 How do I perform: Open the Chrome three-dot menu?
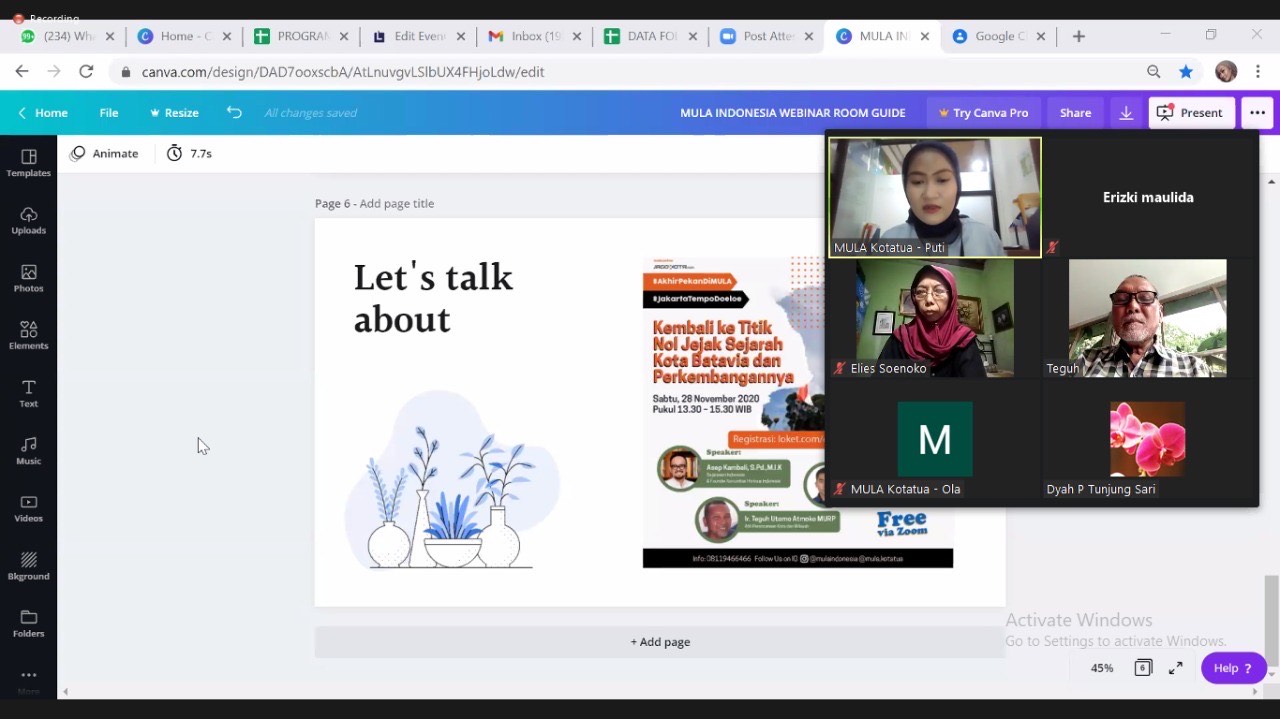click(1257, 71)
